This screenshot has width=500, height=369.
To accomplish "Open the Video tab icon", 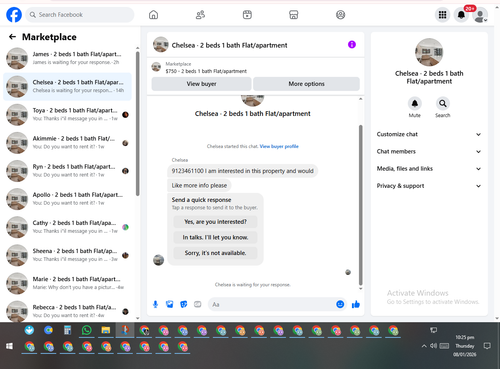I will [247, 15].
